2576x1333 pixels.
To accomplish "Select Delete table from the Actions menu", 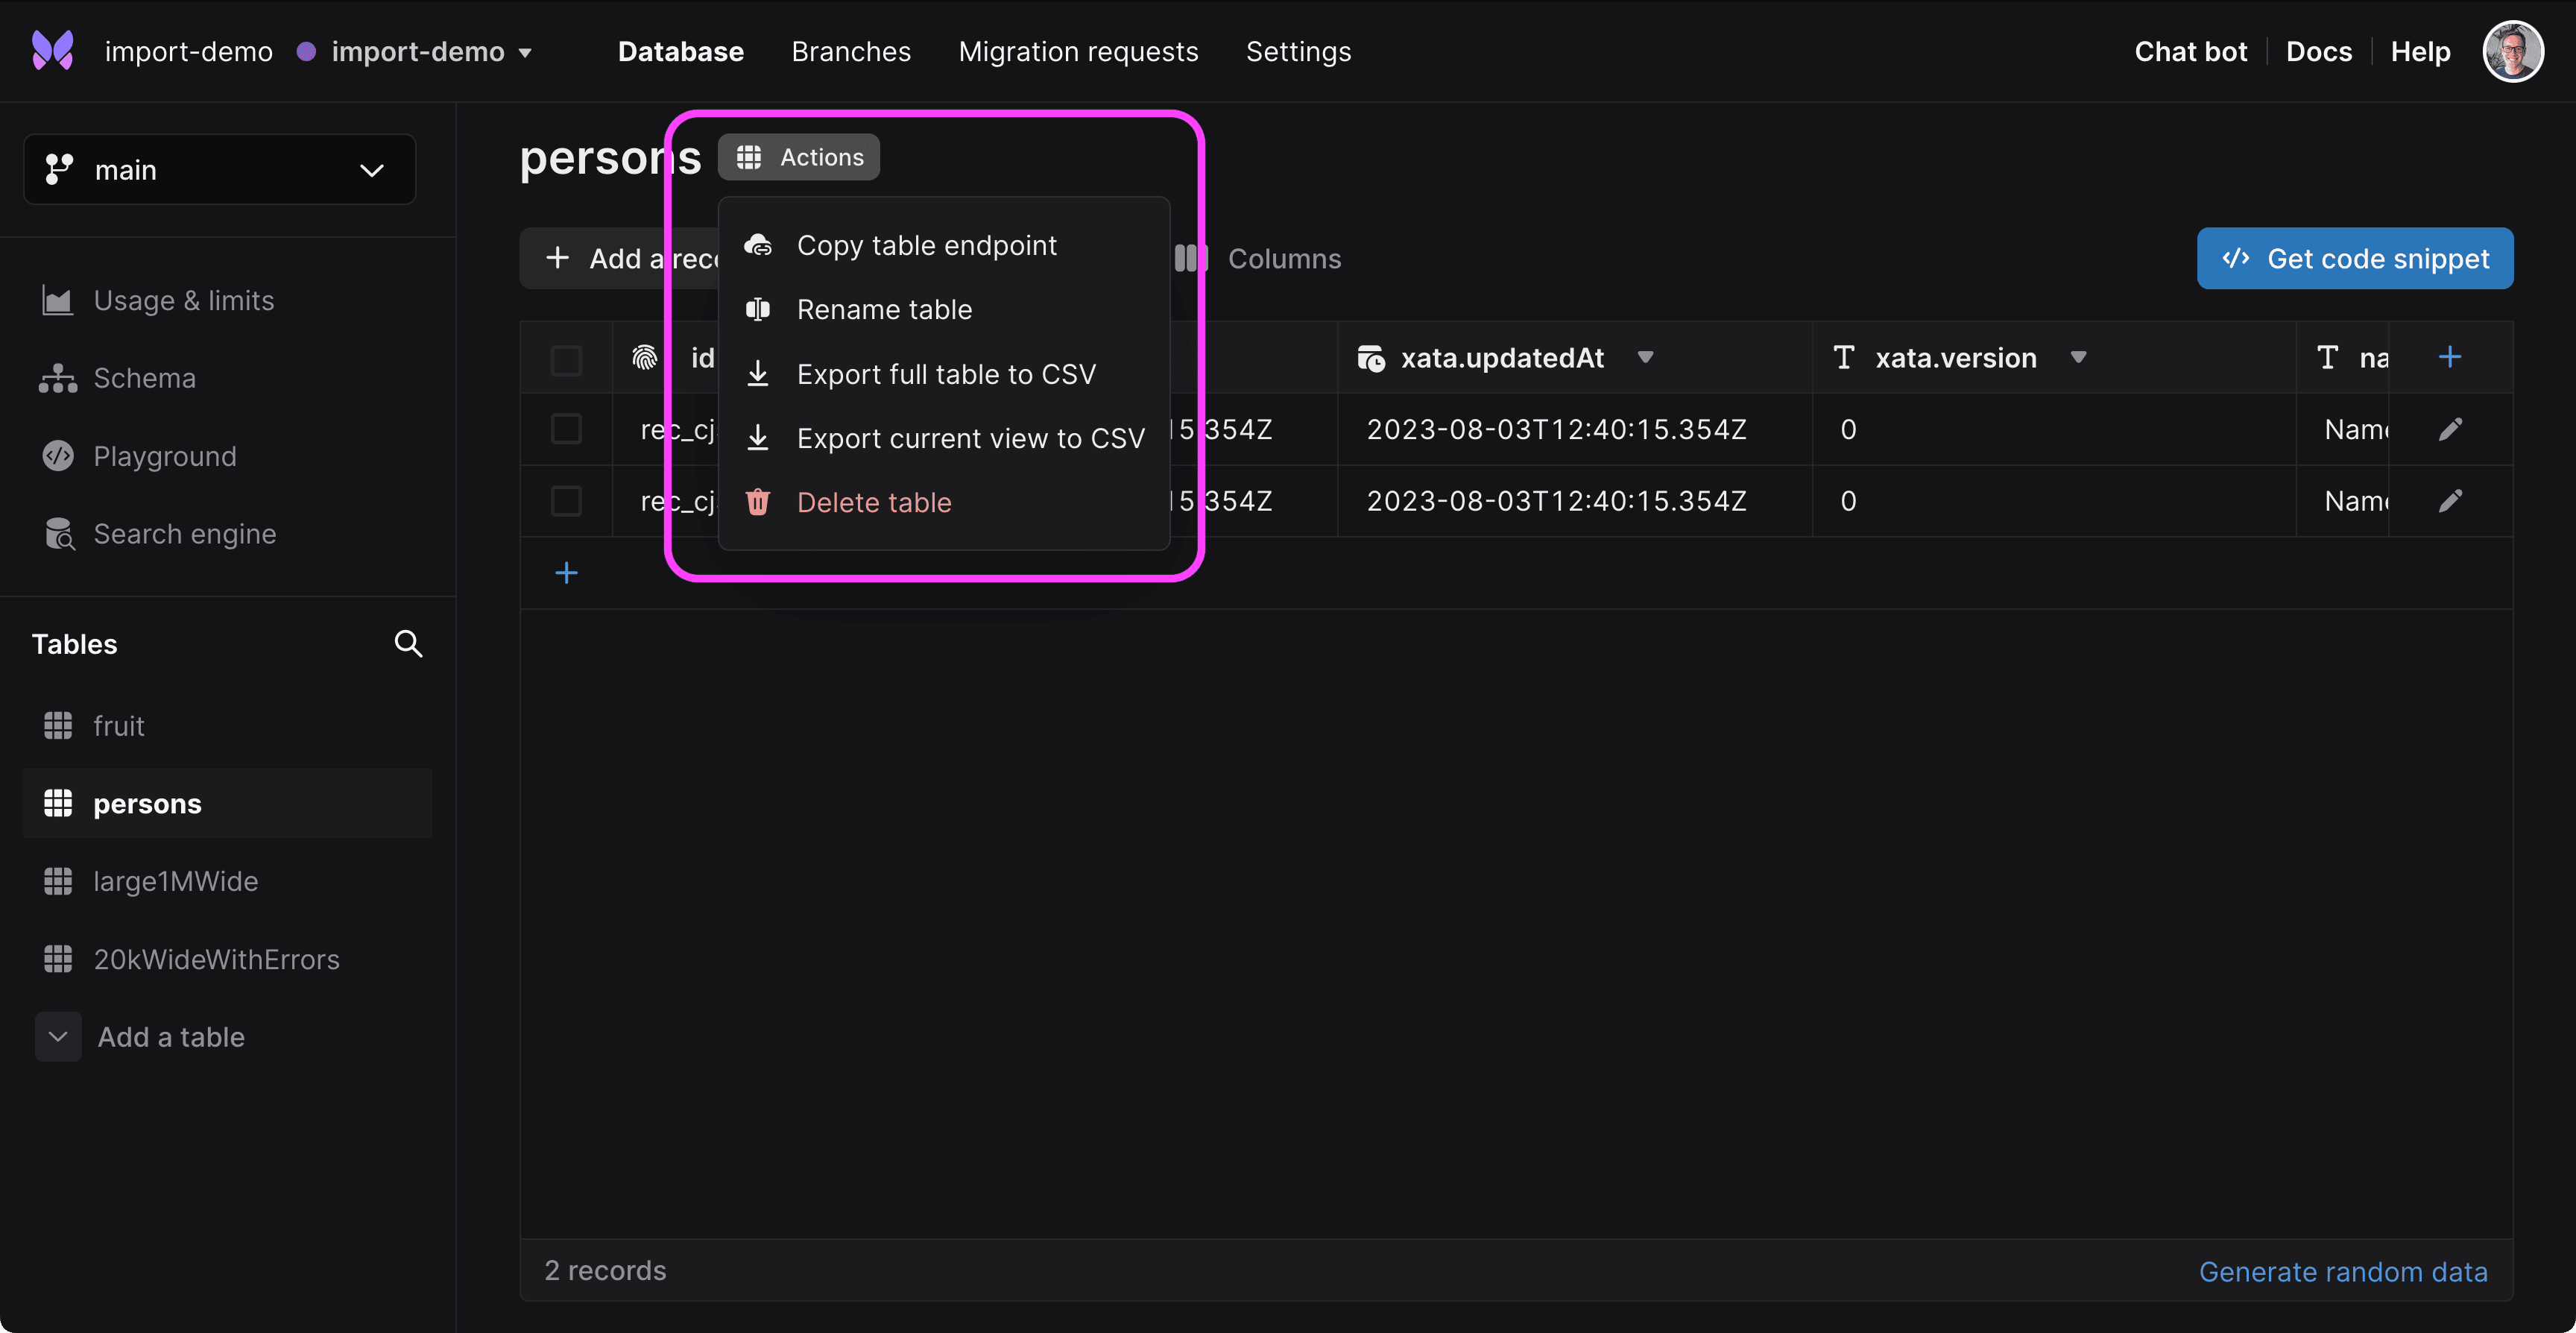I will [874, 502].
